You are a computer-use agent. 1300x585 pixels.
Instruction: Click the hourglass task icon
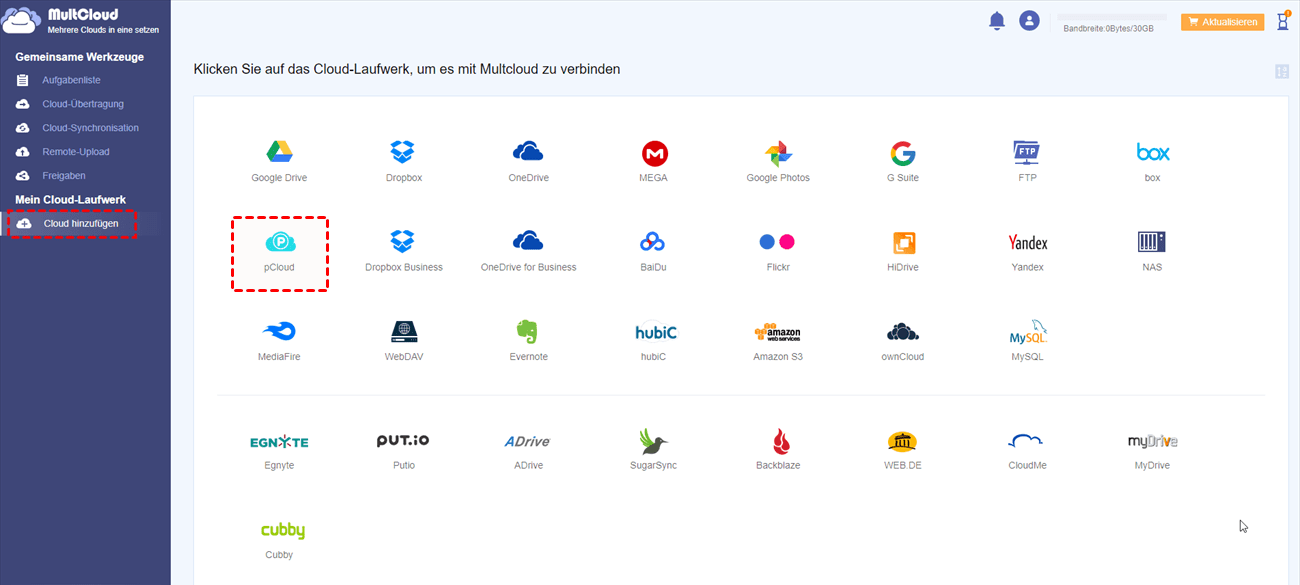[x=1283, y=21]
